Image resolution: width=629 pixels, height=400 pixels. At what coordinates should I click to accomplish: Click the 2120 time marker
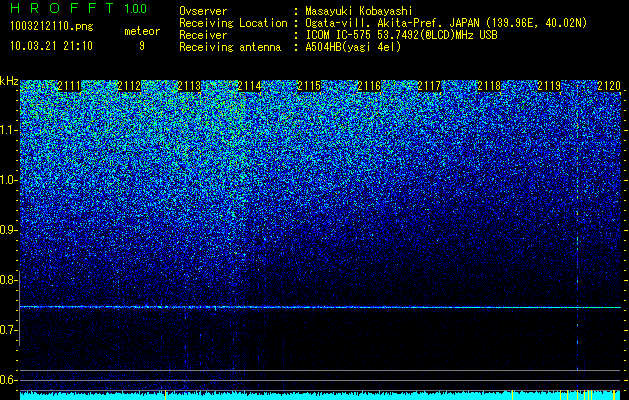609,86
